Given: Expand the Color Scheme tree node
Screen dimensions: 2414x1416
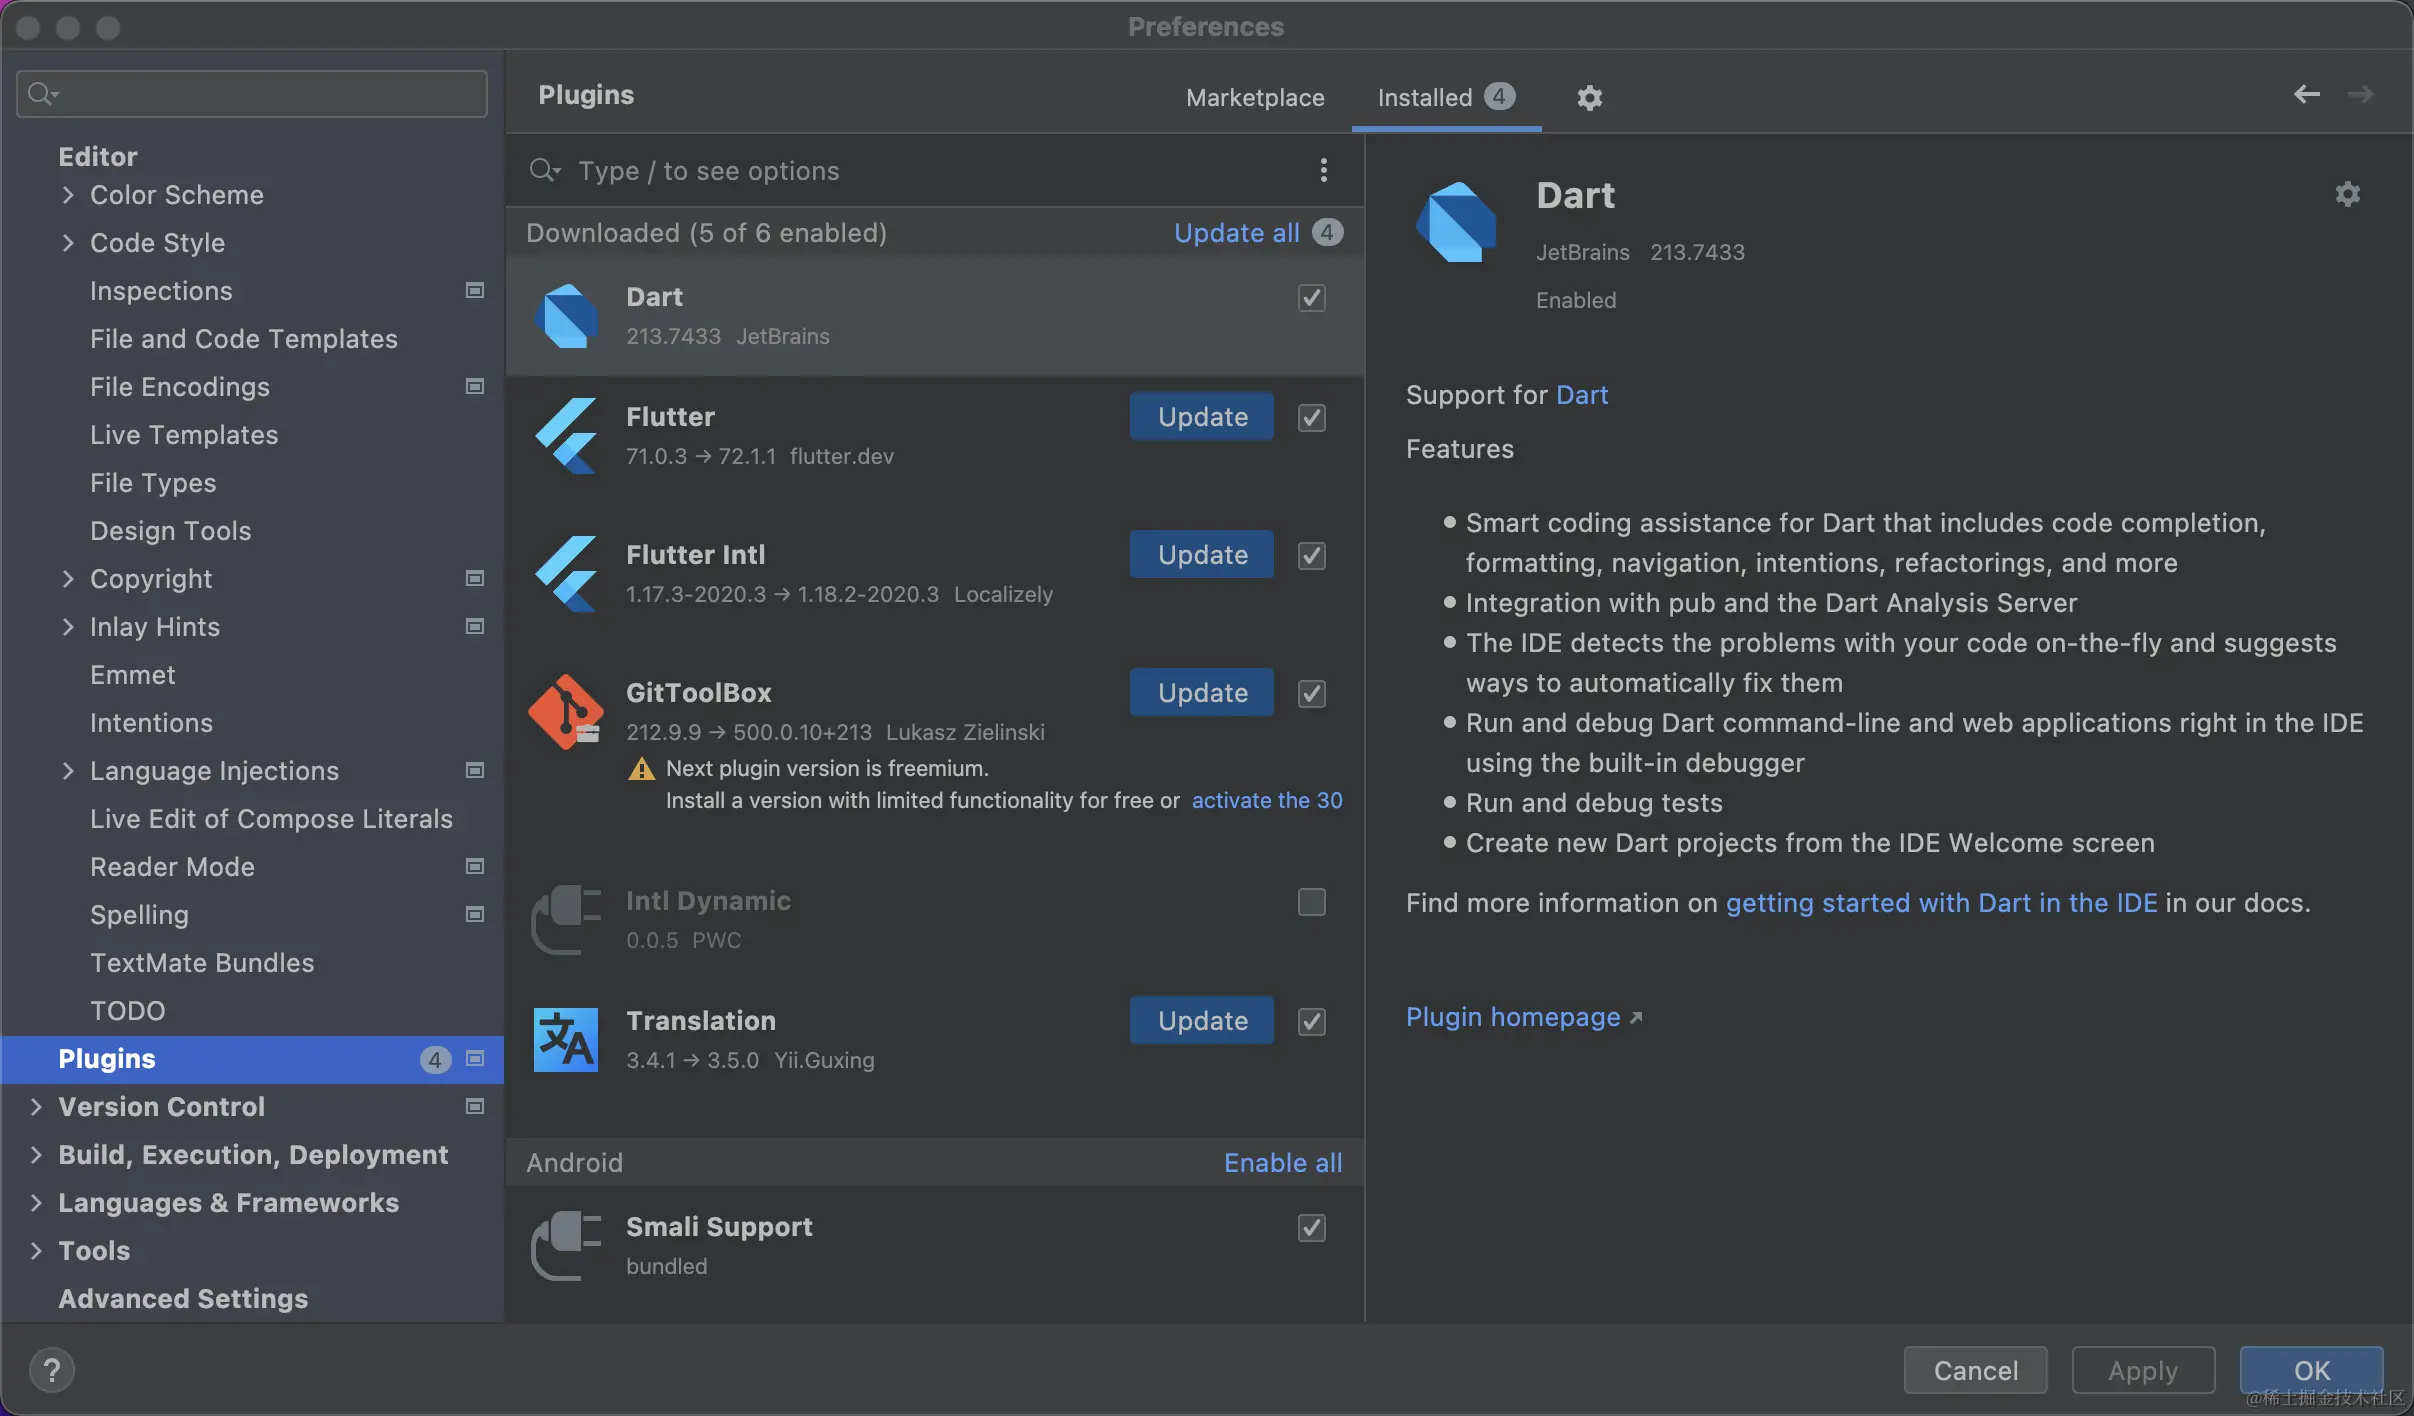Looking at the screenshot, I should (x=68, y=195).
